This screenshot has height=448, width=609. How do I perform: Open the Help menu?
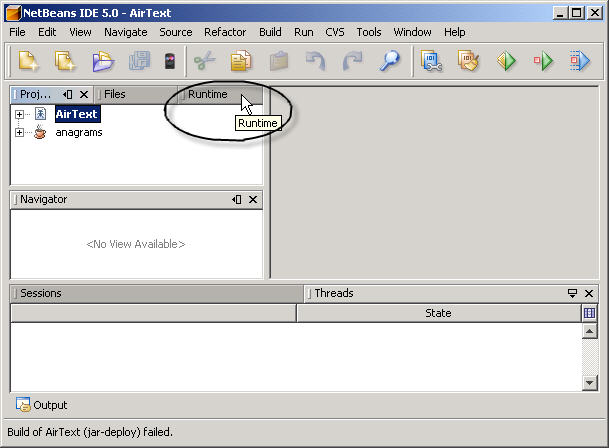tap(454, 32)
